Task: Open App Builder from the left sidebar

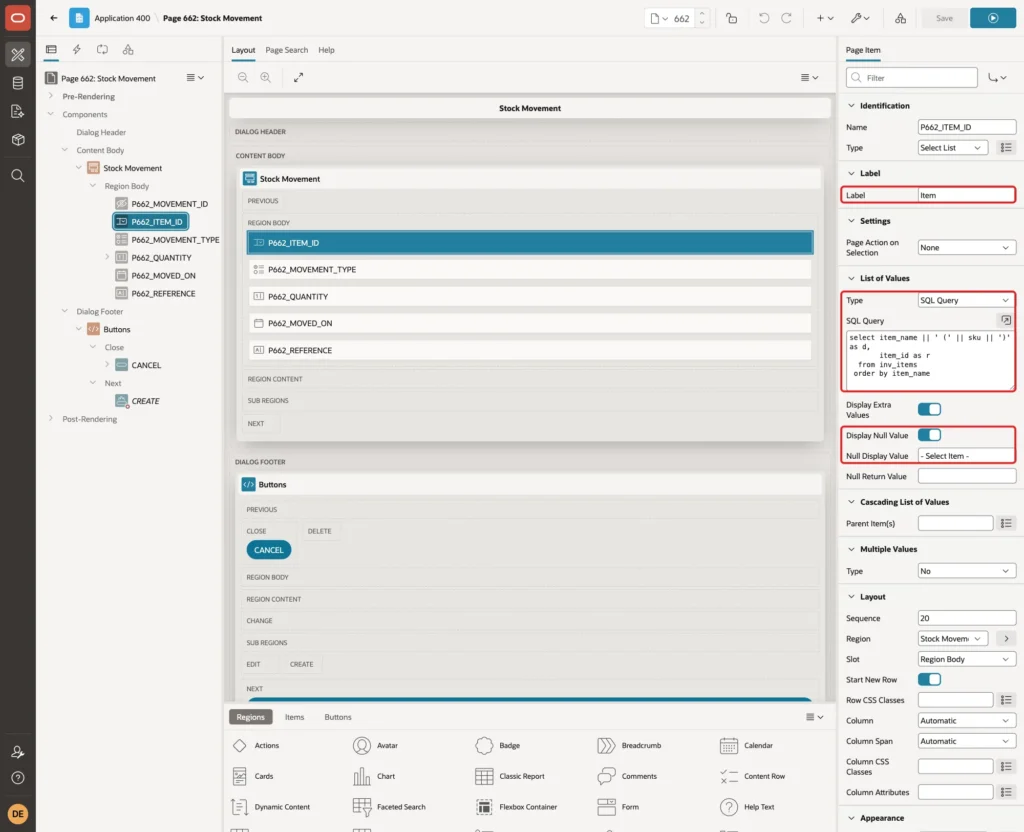Action: tap(18, 55)
